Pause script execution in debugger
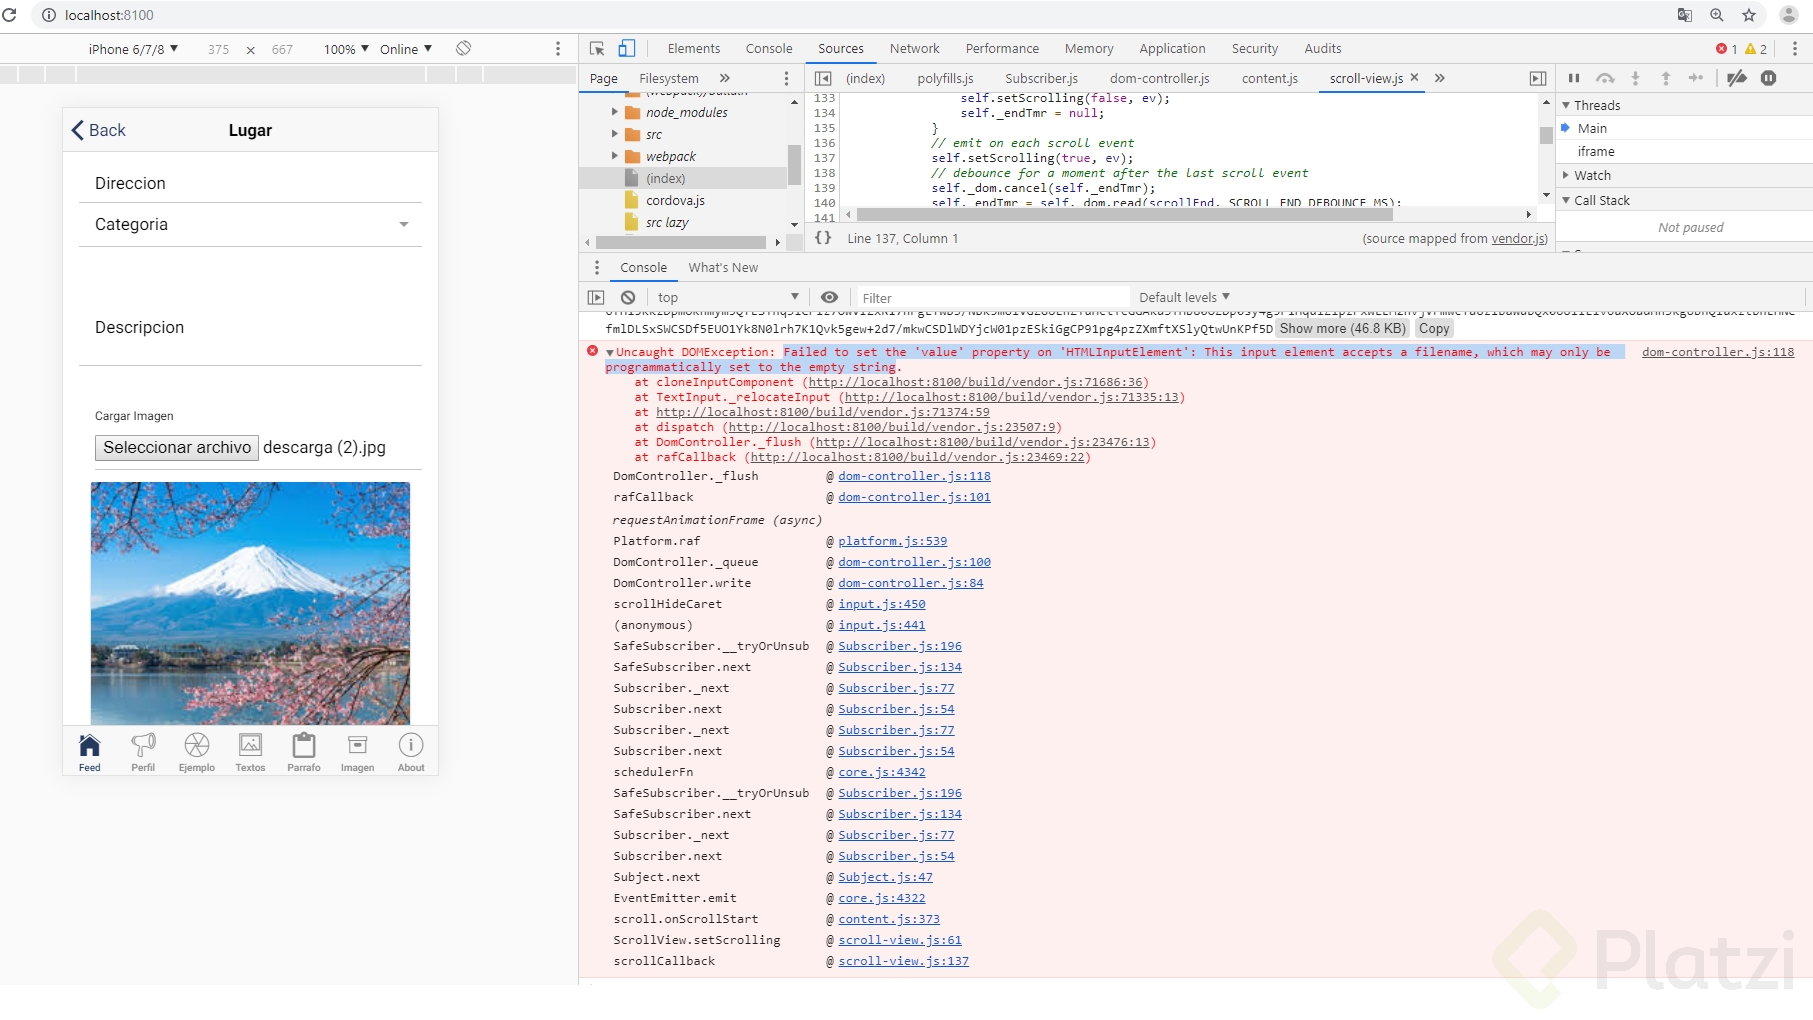The height and width of the screenshot is (1020, 1813). click(1574, 78)
